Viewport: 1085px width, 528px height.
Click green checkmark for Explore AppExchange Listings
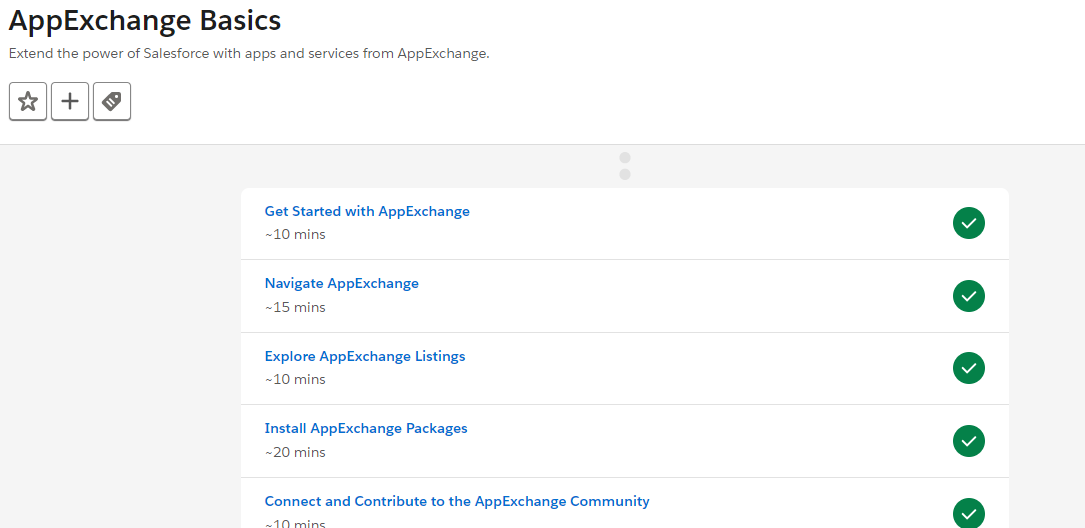pyautogui.click(x=969, y=368)
